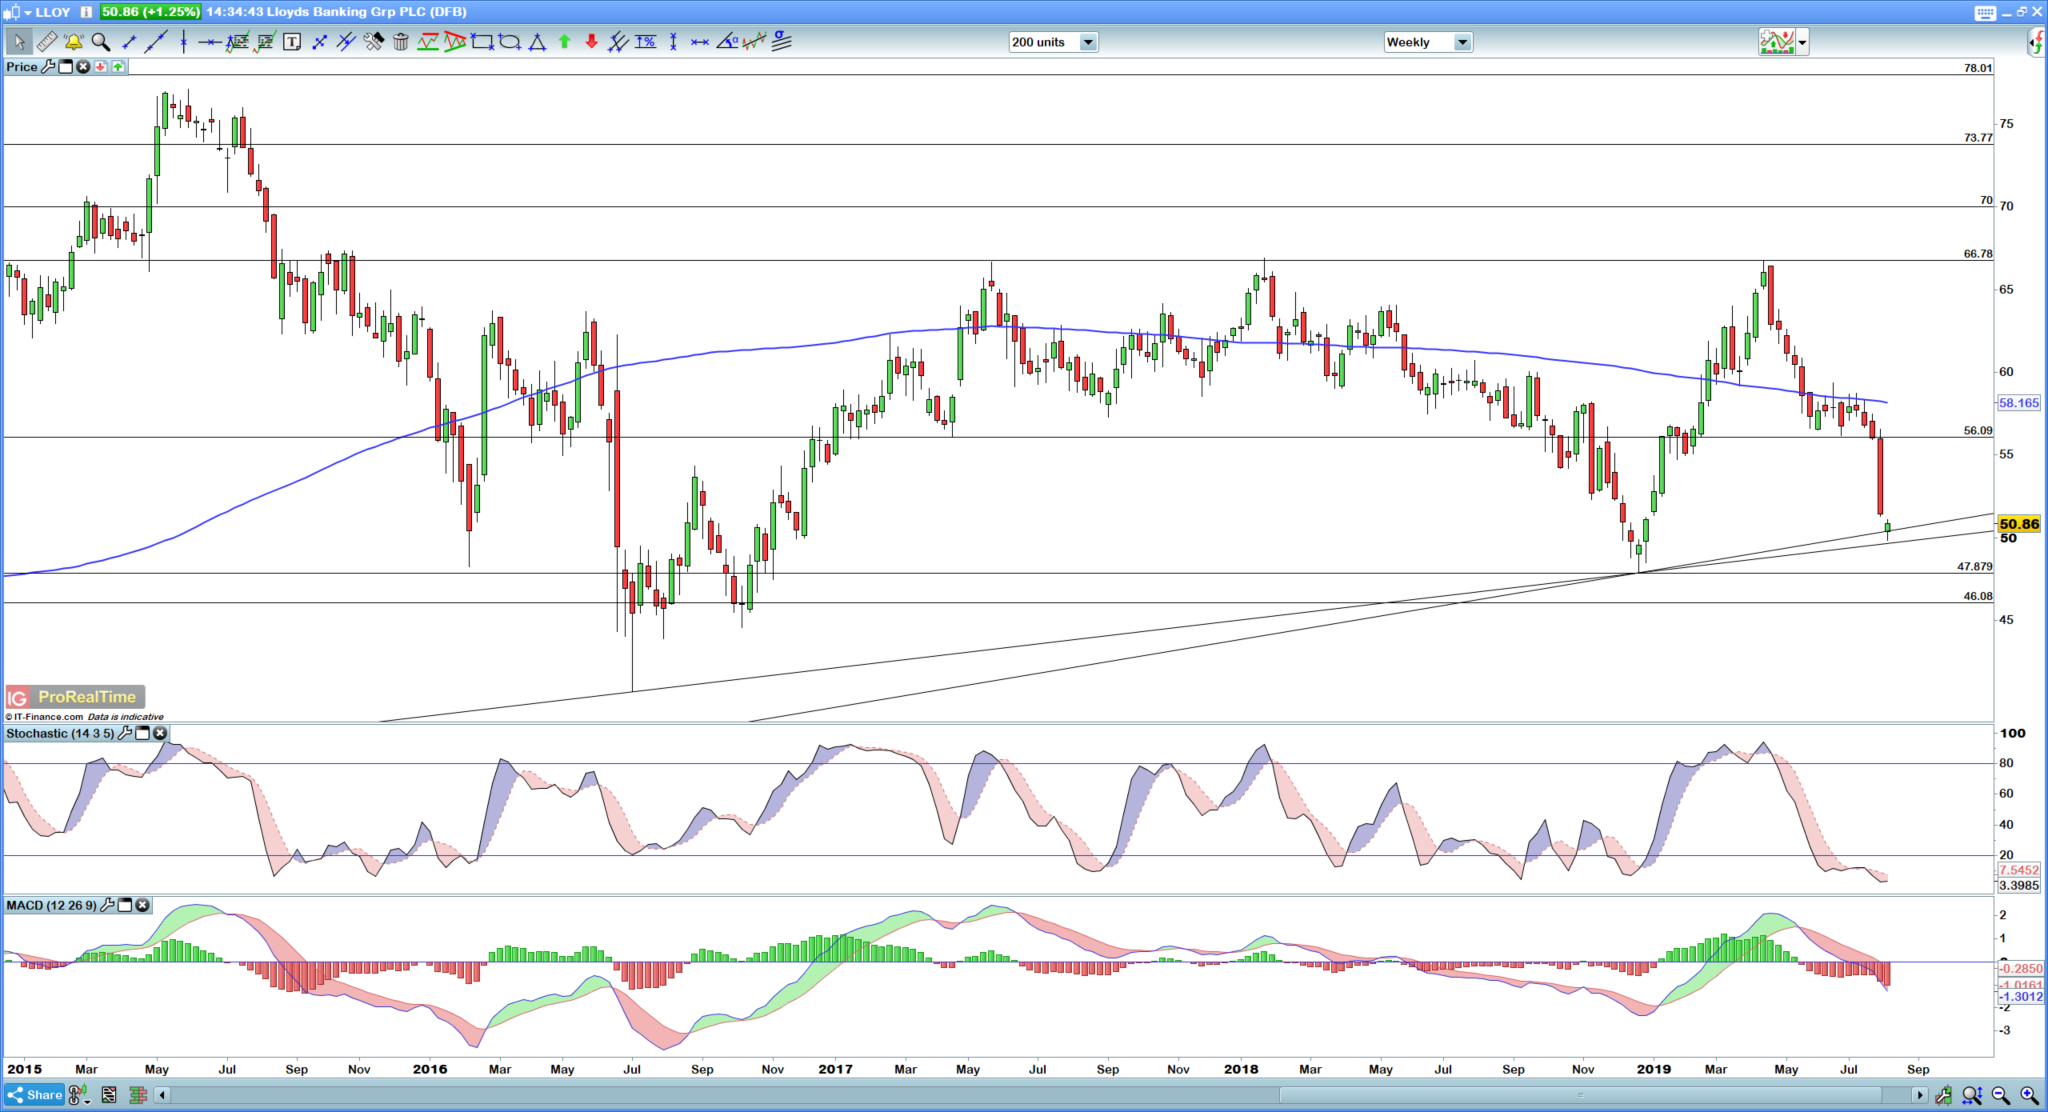Select the vertical line tool
Viewport: 2048px width, 1112px height.
click(183, 42)
